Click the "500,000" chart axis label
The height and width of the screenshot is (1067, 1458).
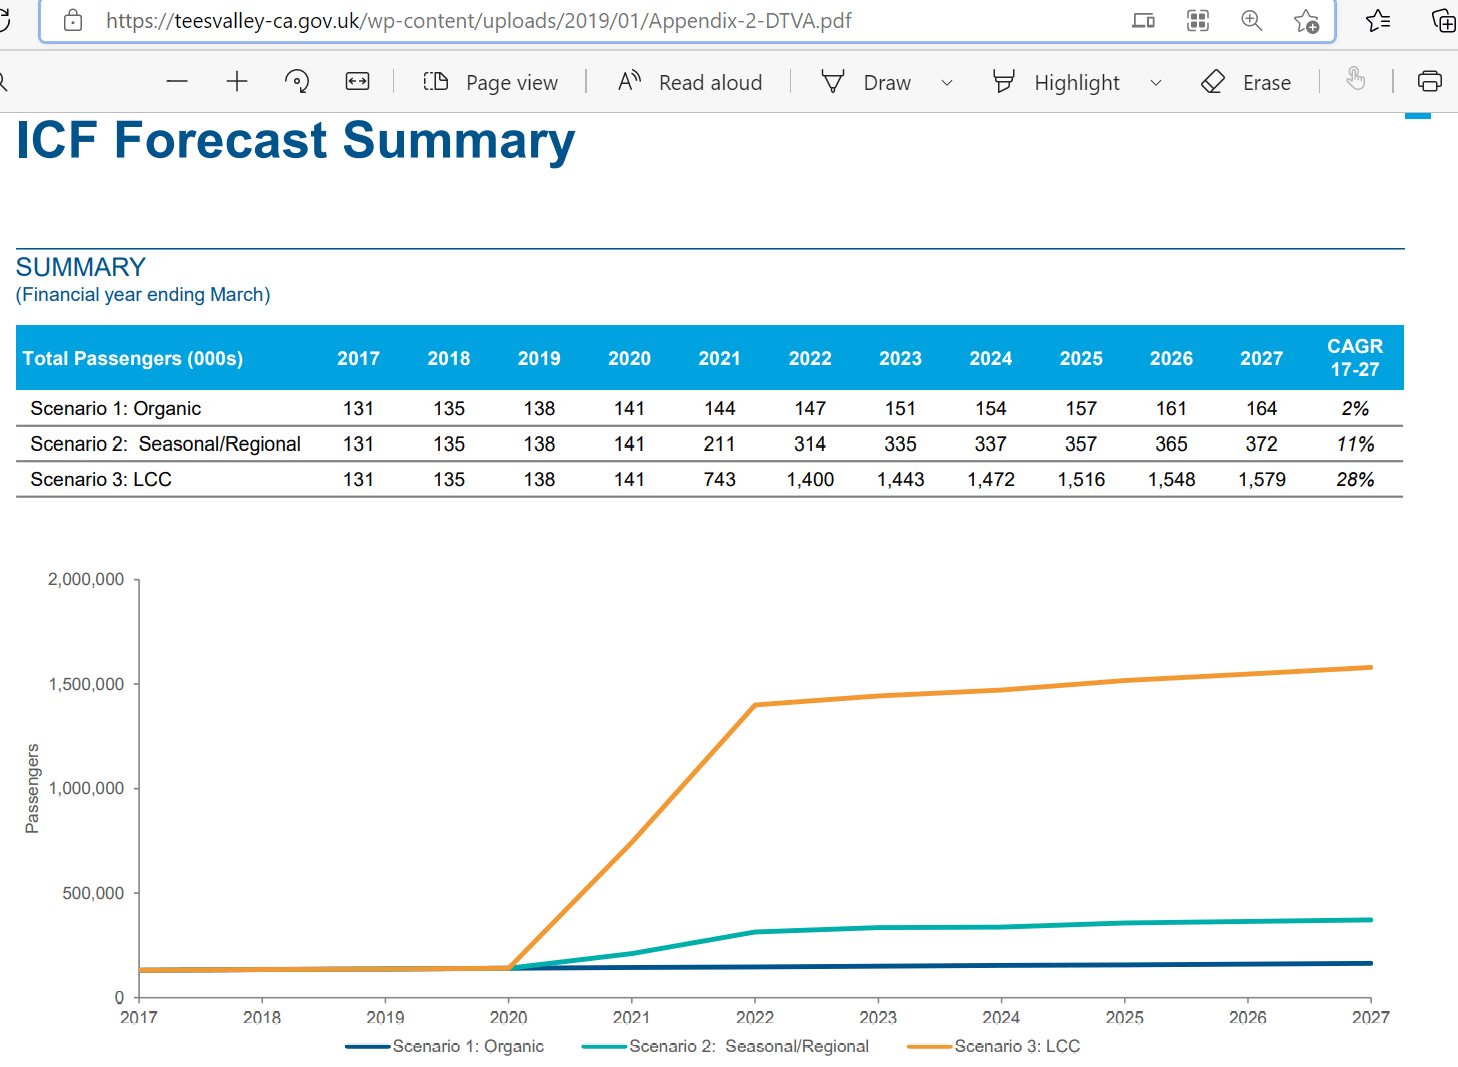(93, 893)
